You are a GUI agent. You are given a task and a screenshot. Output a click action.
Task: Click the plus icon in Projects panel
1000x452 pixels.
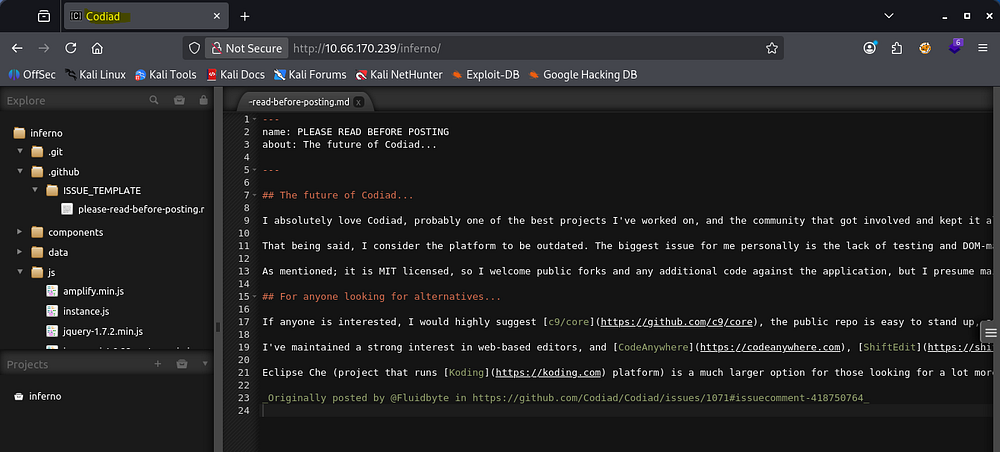pos(157,365)
